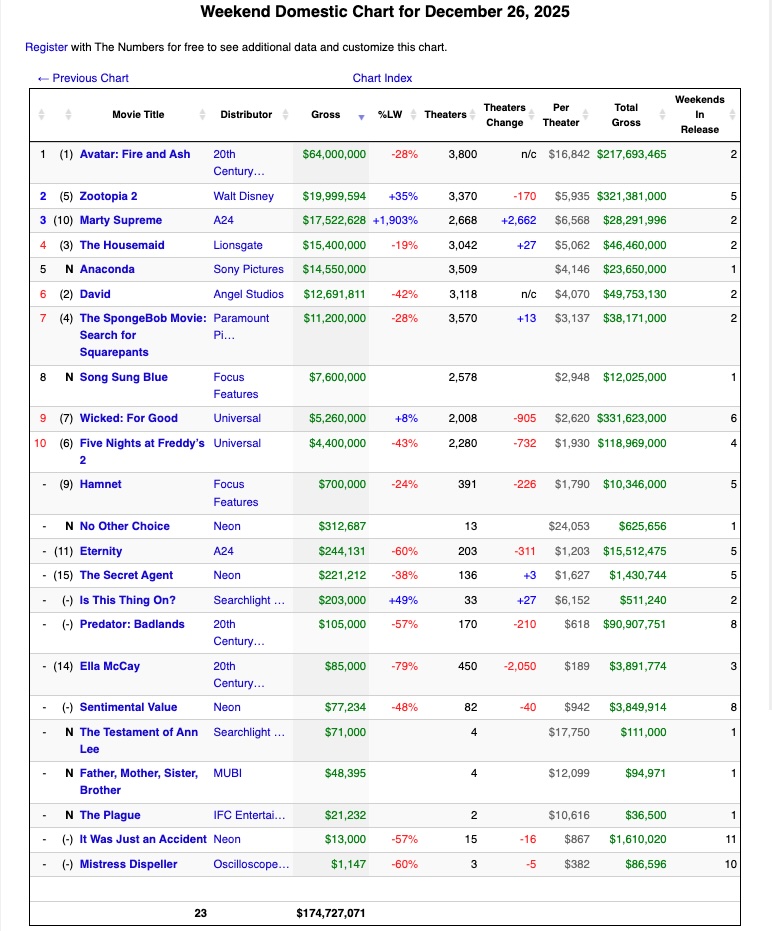Viewport: 772px width, 931px height.
Task: Open the Chart Index link
Action: (382, 78)
